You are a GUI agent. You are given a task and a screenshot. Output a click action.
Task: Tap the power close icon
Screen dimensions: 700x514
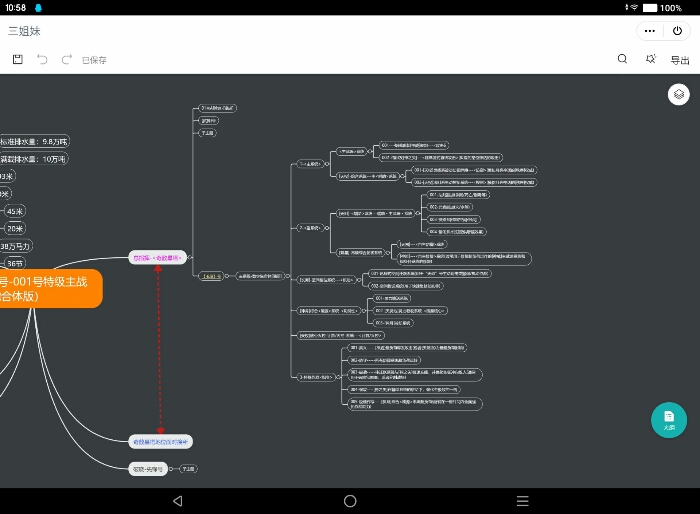click(x=677, y=31)
